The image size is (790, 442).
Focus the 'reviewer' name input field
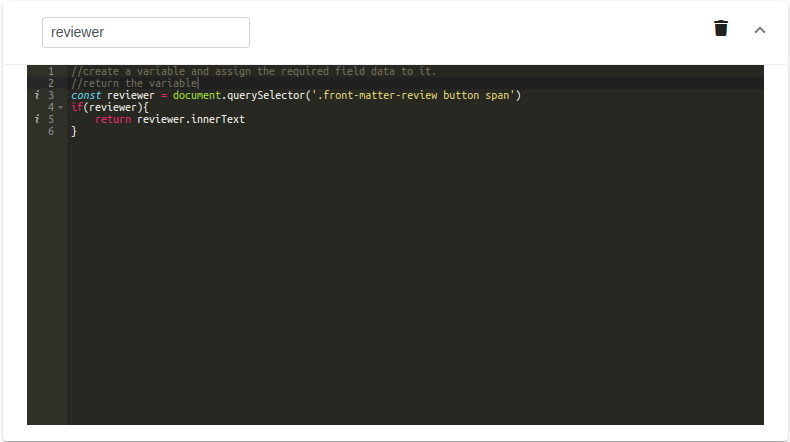pos(146,32)
